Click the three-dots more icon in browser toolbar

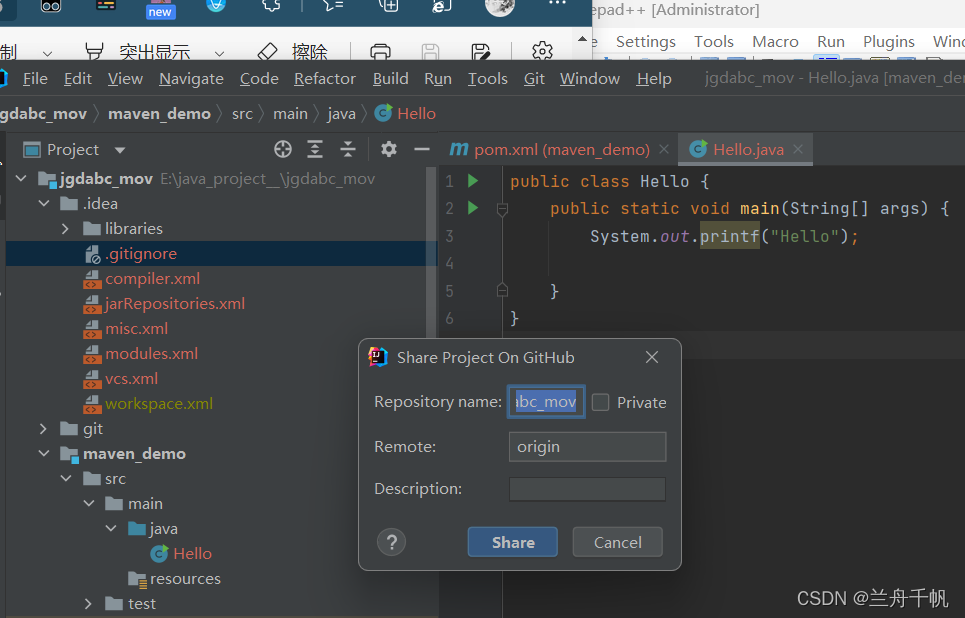(557, 4)
